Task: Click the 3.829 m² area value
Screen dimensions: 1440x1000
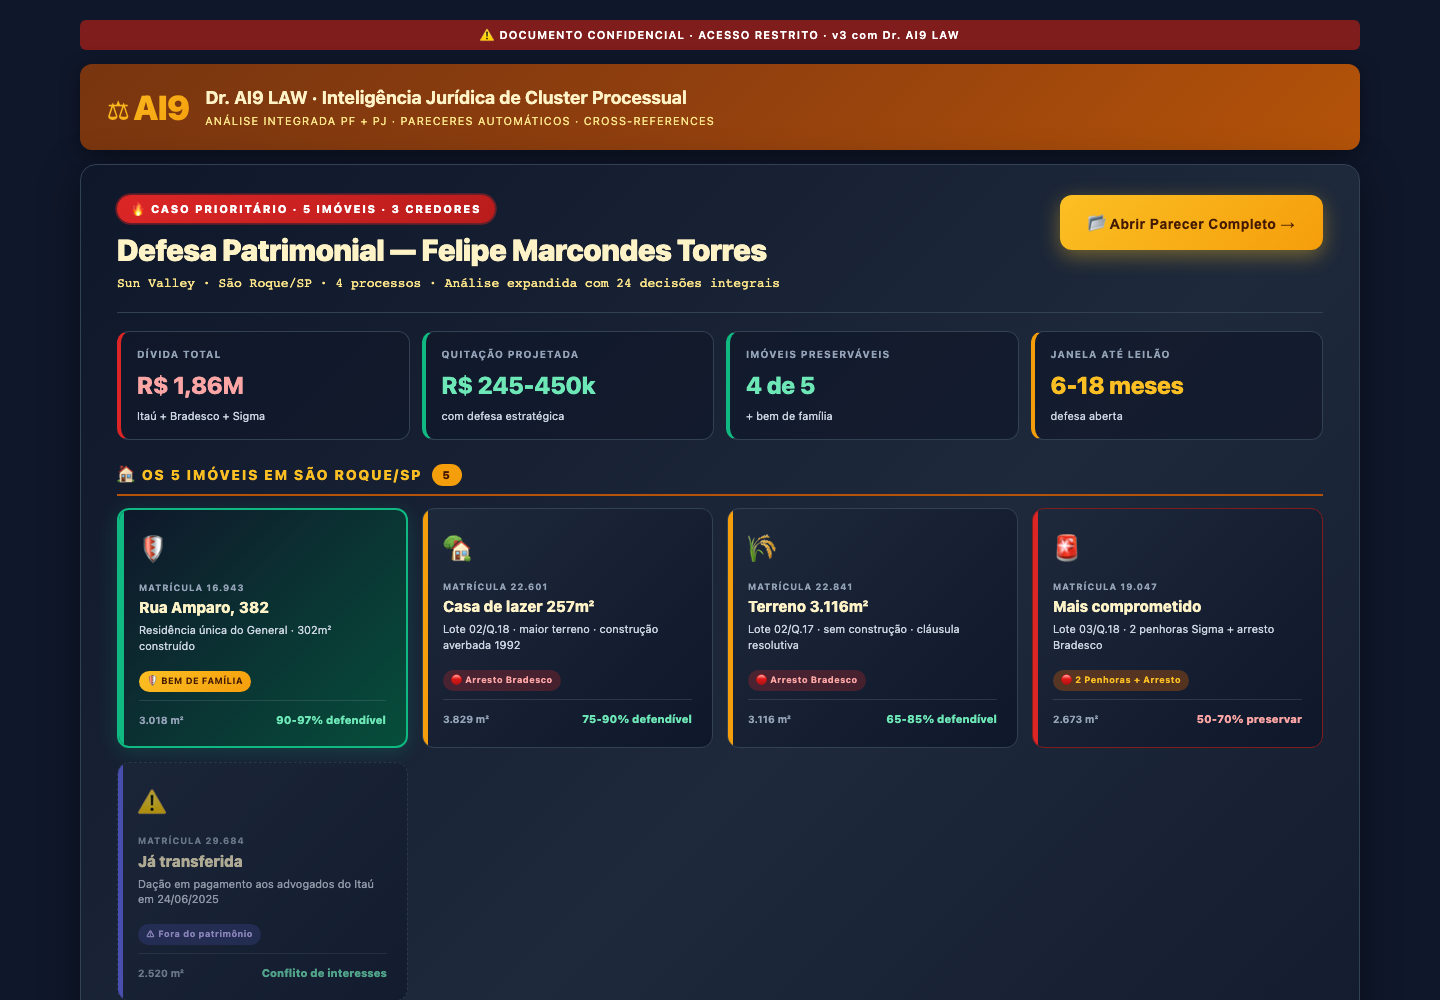Action: click(466, 719)
